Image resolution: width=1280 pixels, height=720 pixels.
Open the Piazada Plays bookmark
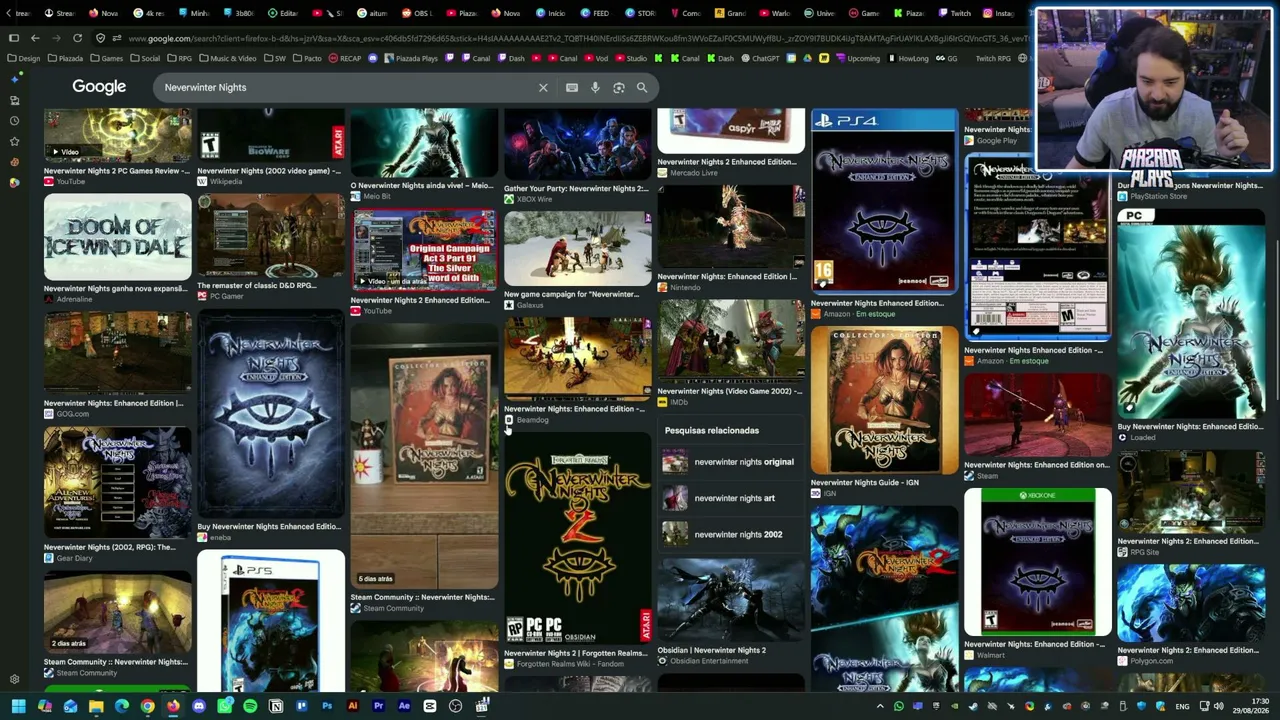[x=410, y=58]
